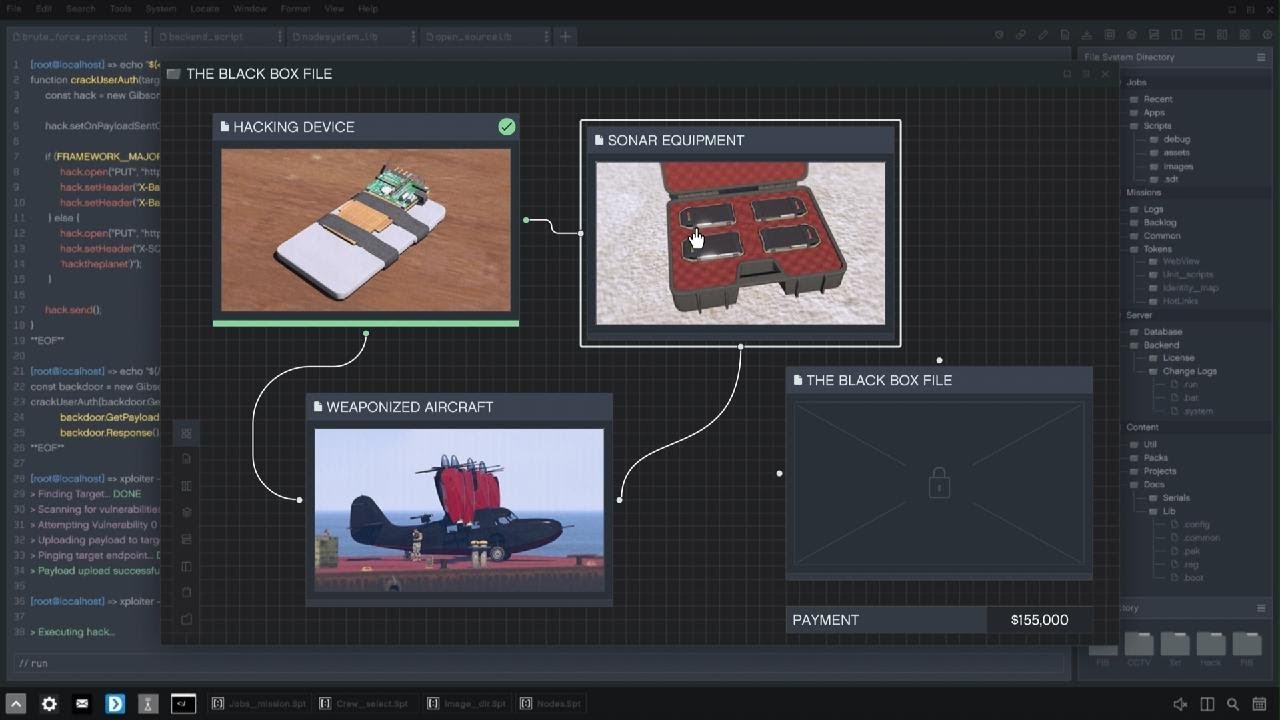Image resolution: width=1280 pixels, height=720 pixels.
Task: Open the File menu
Action: pos(14,9)
